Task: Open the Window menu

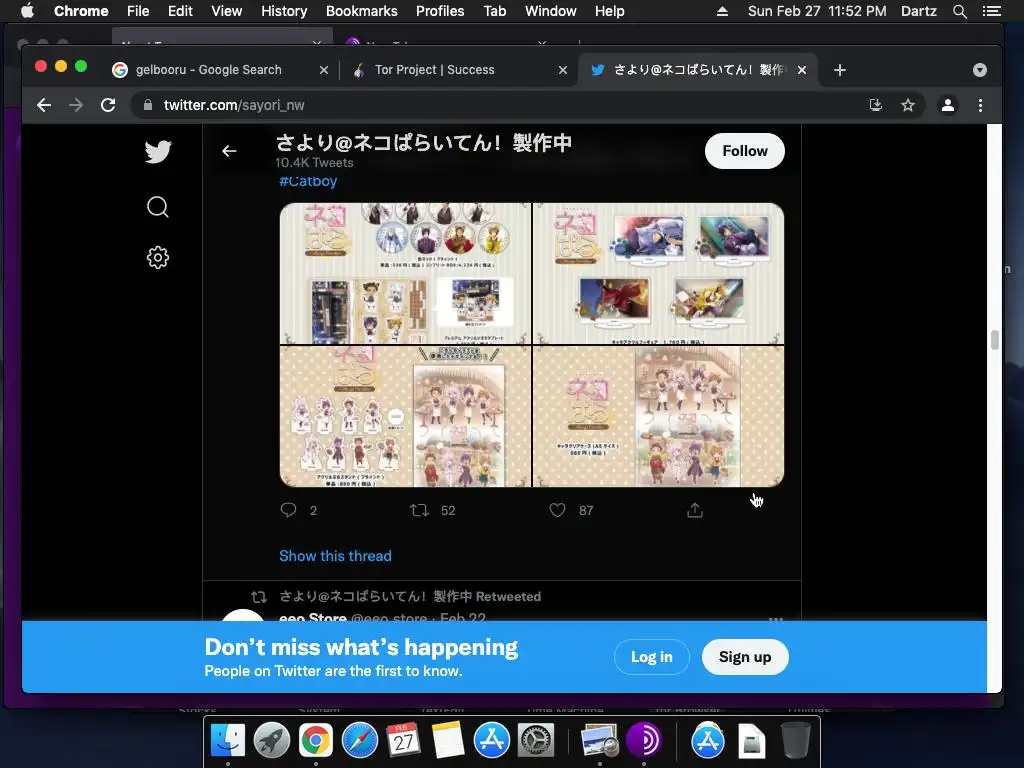Action: [x=551, y=11]
